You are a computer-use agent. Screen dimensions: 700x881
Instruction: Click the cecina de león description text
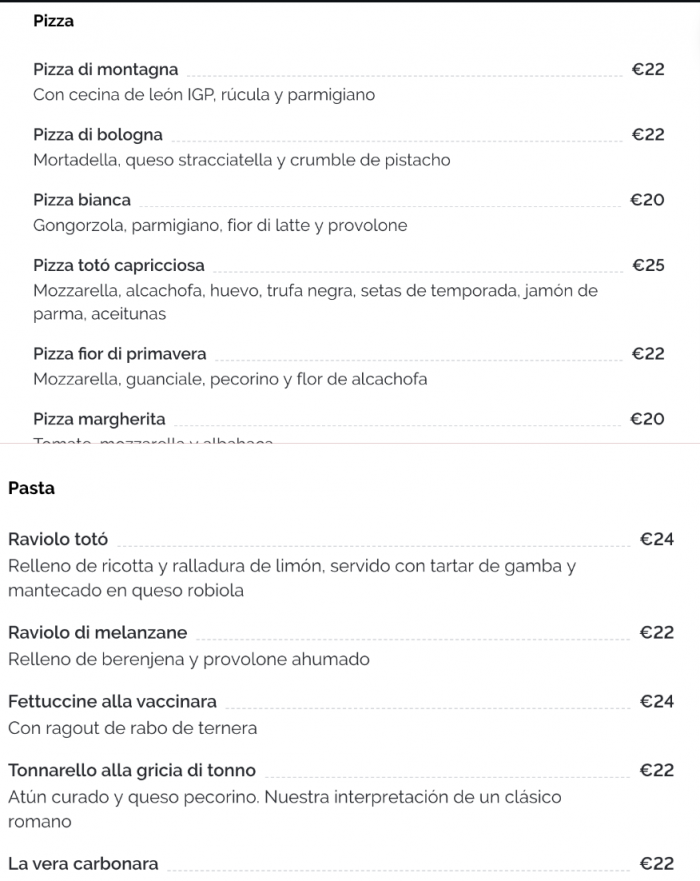point(204,95)
